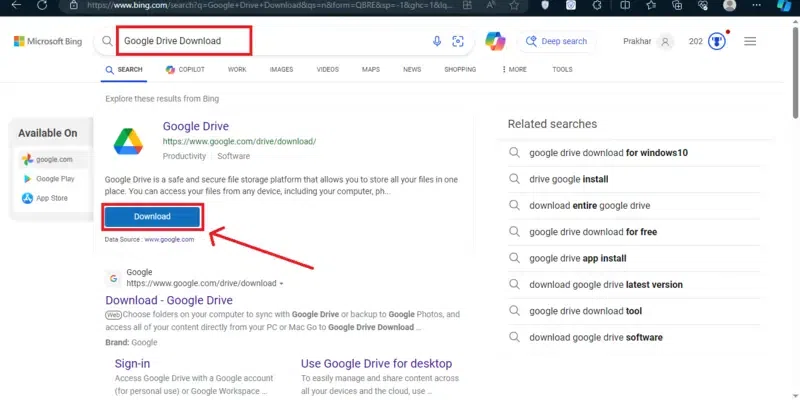This screenshot has width=800, height=400.
Task: Open the www.google.com data source link
Action: click(169, 239)
